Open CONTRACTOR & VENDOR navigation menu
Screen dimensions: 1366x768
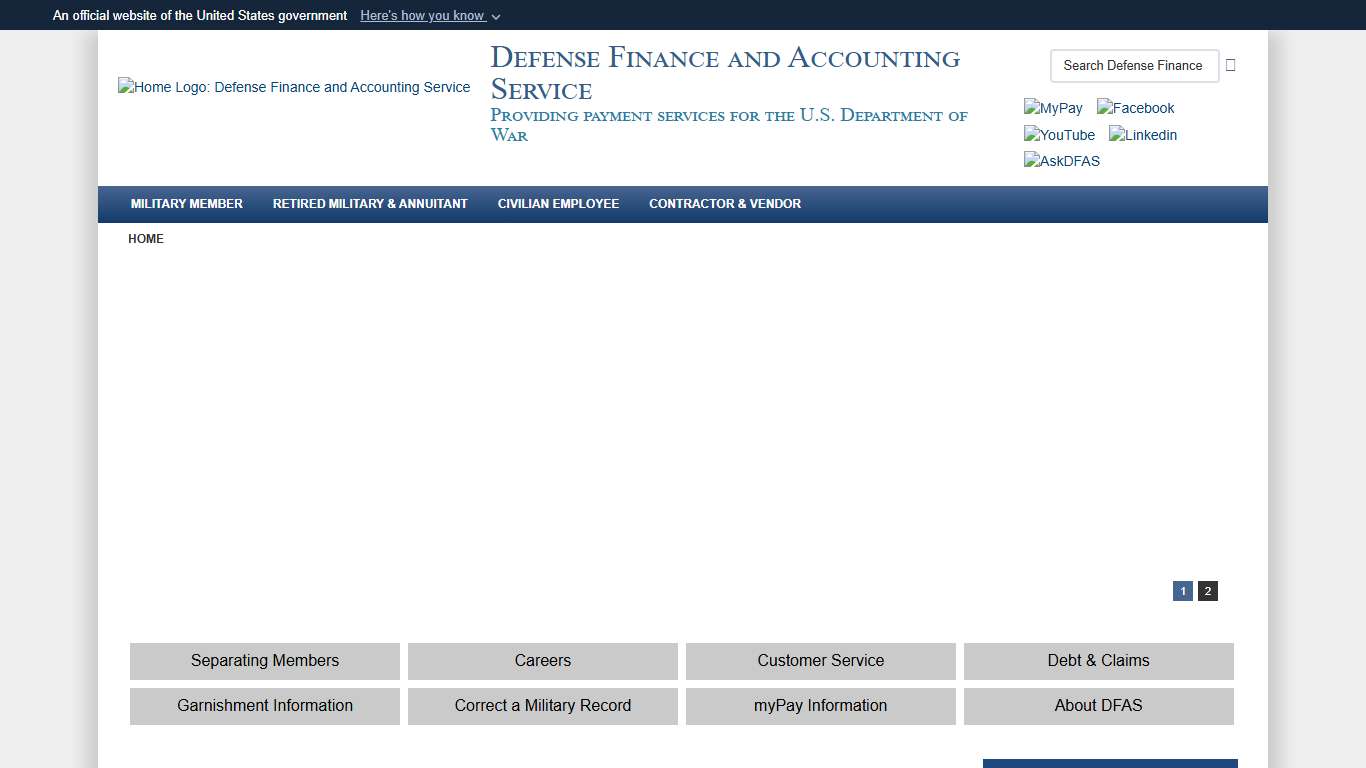[x=725, y=204]
